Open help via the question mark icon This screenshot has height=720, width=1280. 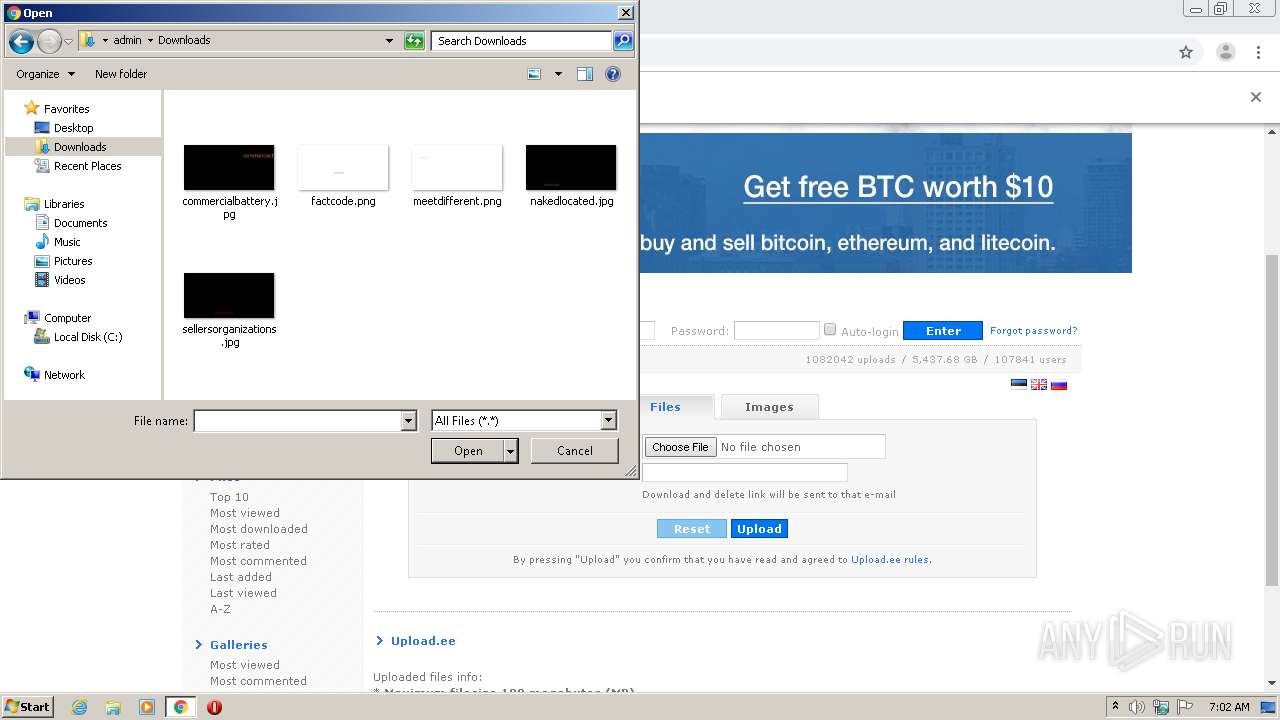coord(613,74)
